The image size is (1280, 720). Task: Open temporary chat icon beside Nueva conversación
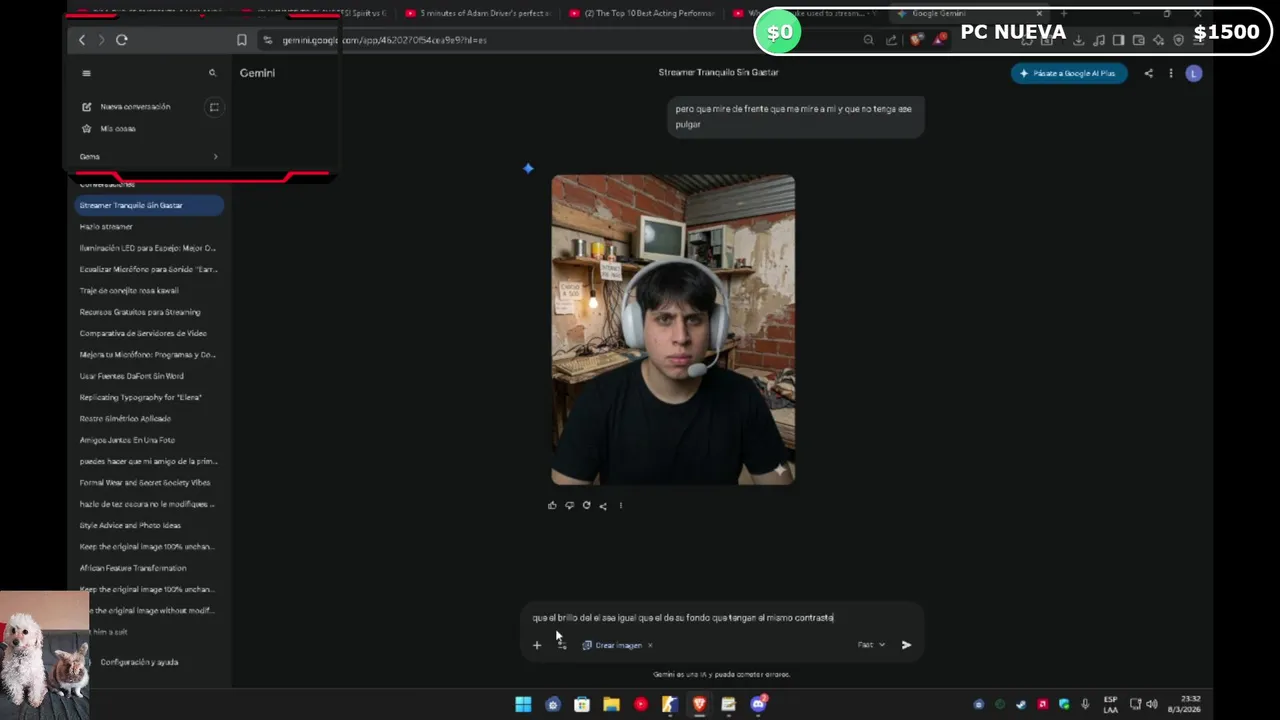click(214, 107)
